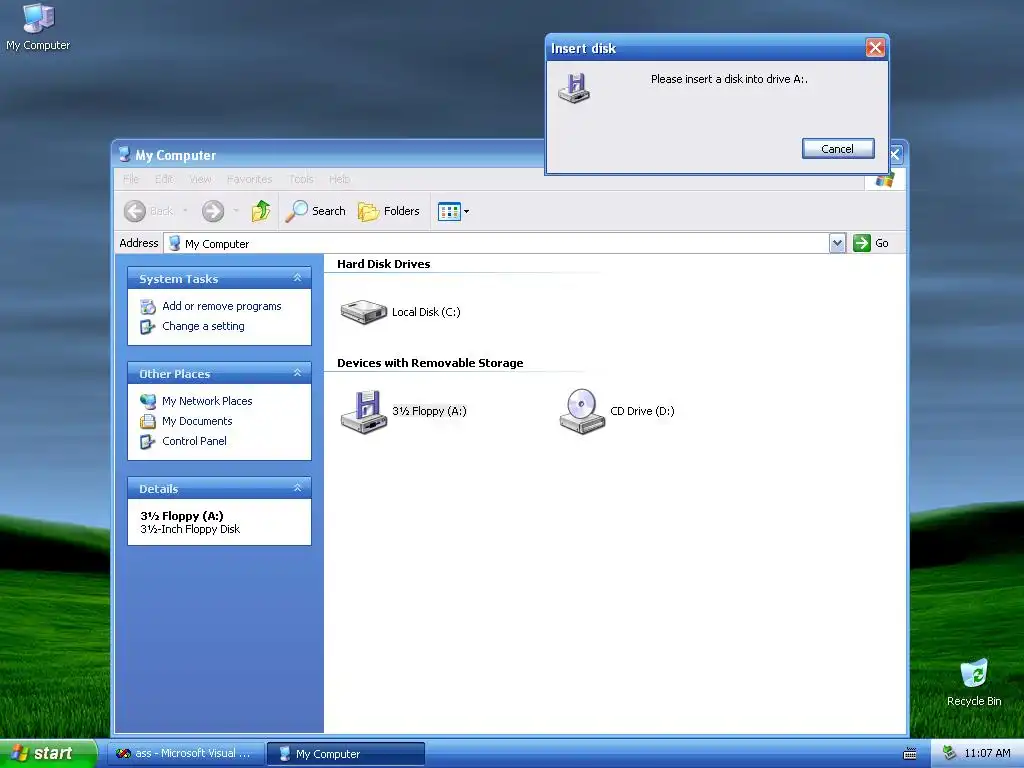The image size is (1024, 768).
Task: Click the My Computer title bar icon
Action: (125, 155)
